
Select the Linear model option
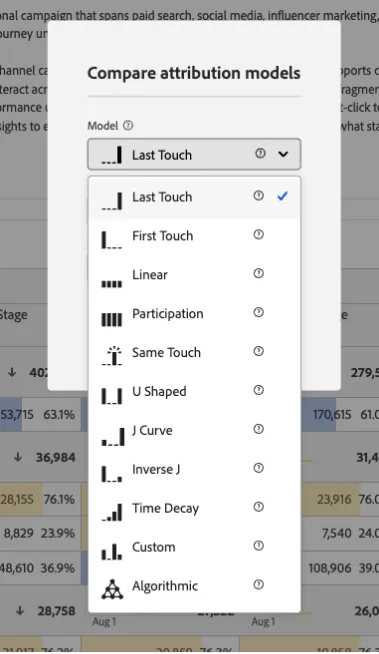click(x=194, y=275)
